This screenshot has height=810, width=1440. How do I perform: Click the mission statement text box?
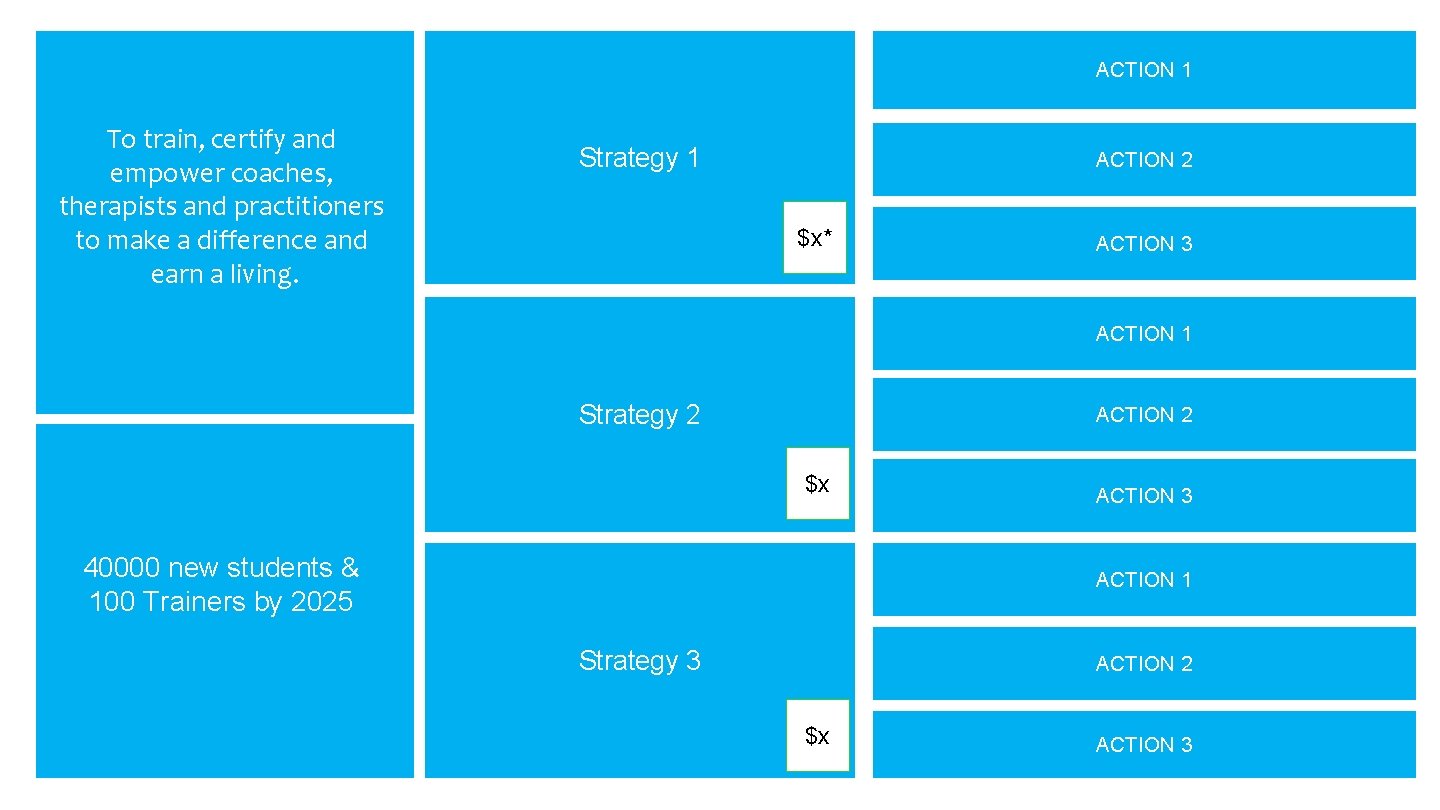(224, 222)
